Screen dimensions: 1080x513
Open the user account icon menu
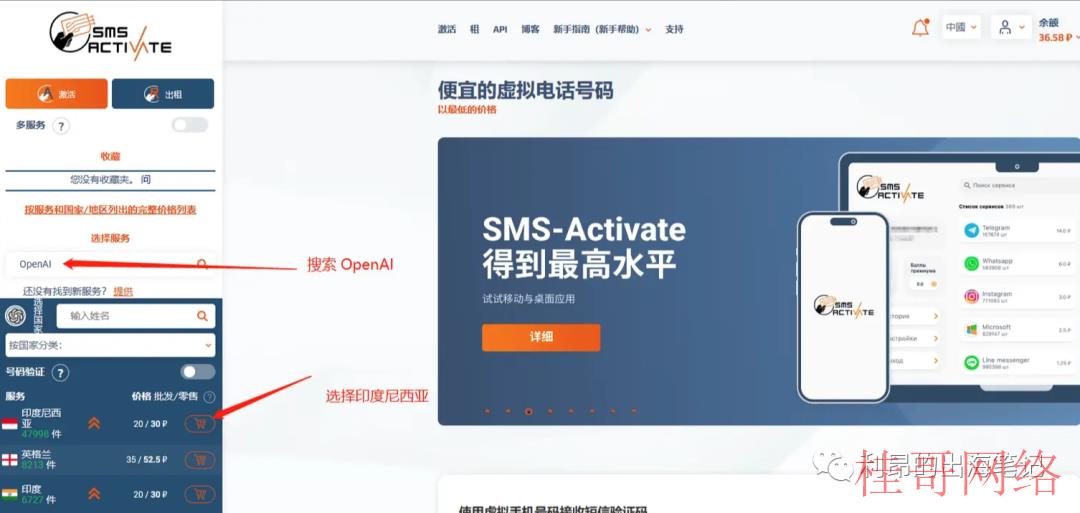(x=1011, y=28)
